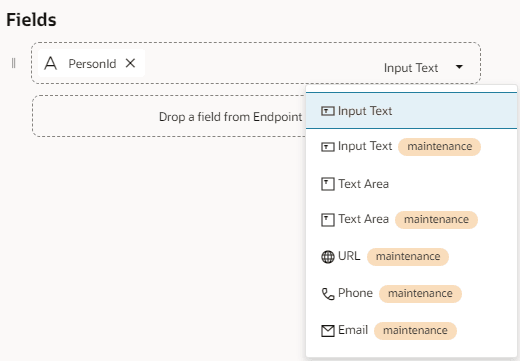Viewport: 520px width, 361px height.
Task: Click the input text icon in highlighted row
Action: (328, 111)
